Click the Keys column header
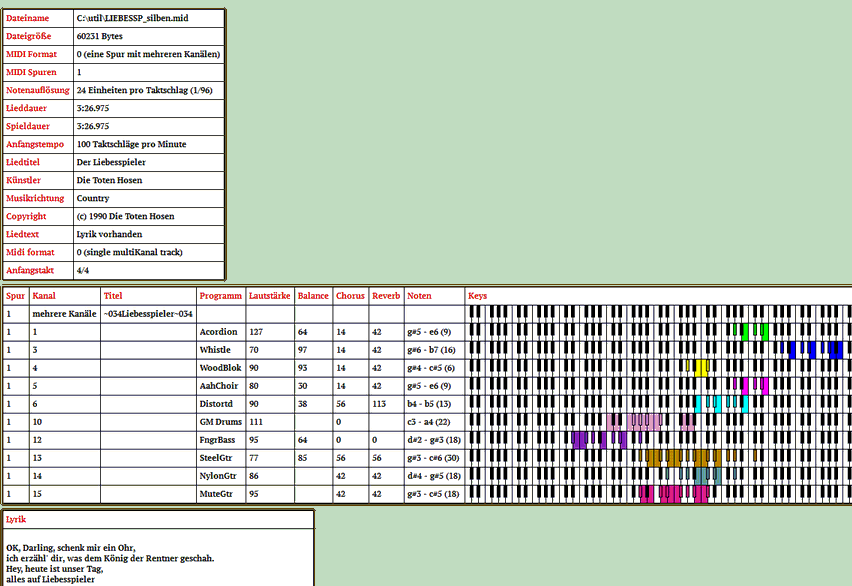852x586 pixels. click(x=478, y=296)
